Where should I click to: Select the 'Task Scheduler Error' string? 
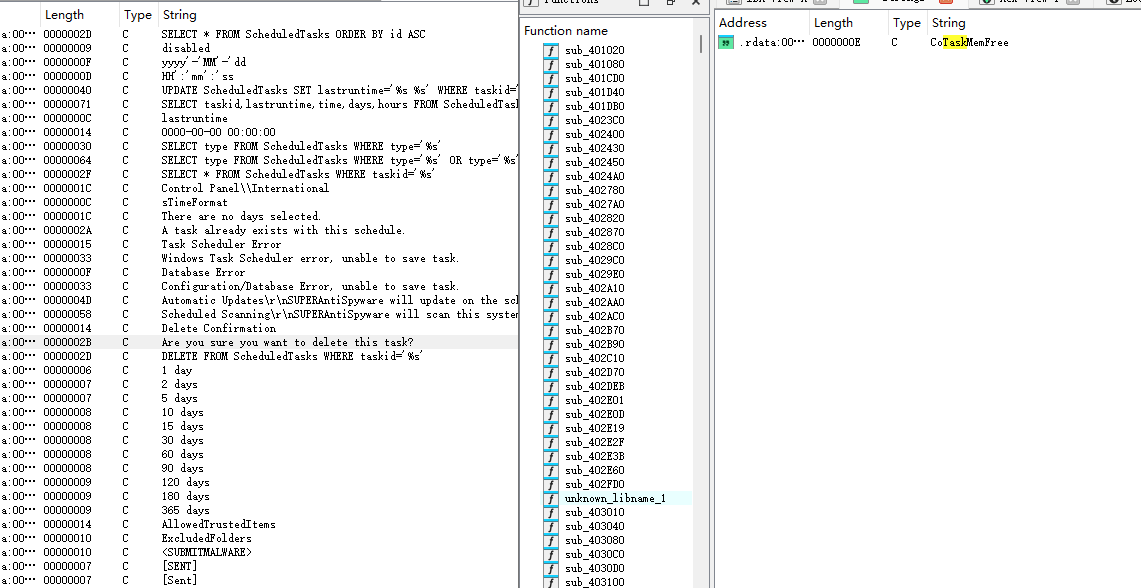click(x=221, y=245)
